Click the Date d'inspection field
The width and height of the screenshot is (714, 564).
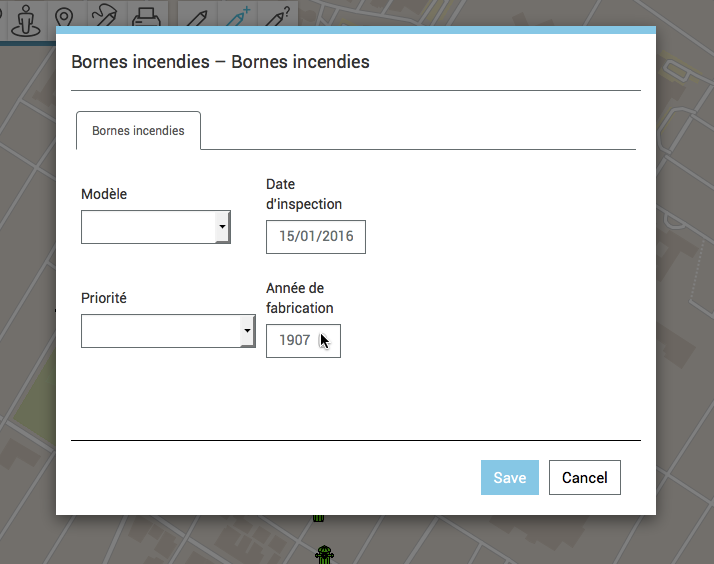pos(316,237)
